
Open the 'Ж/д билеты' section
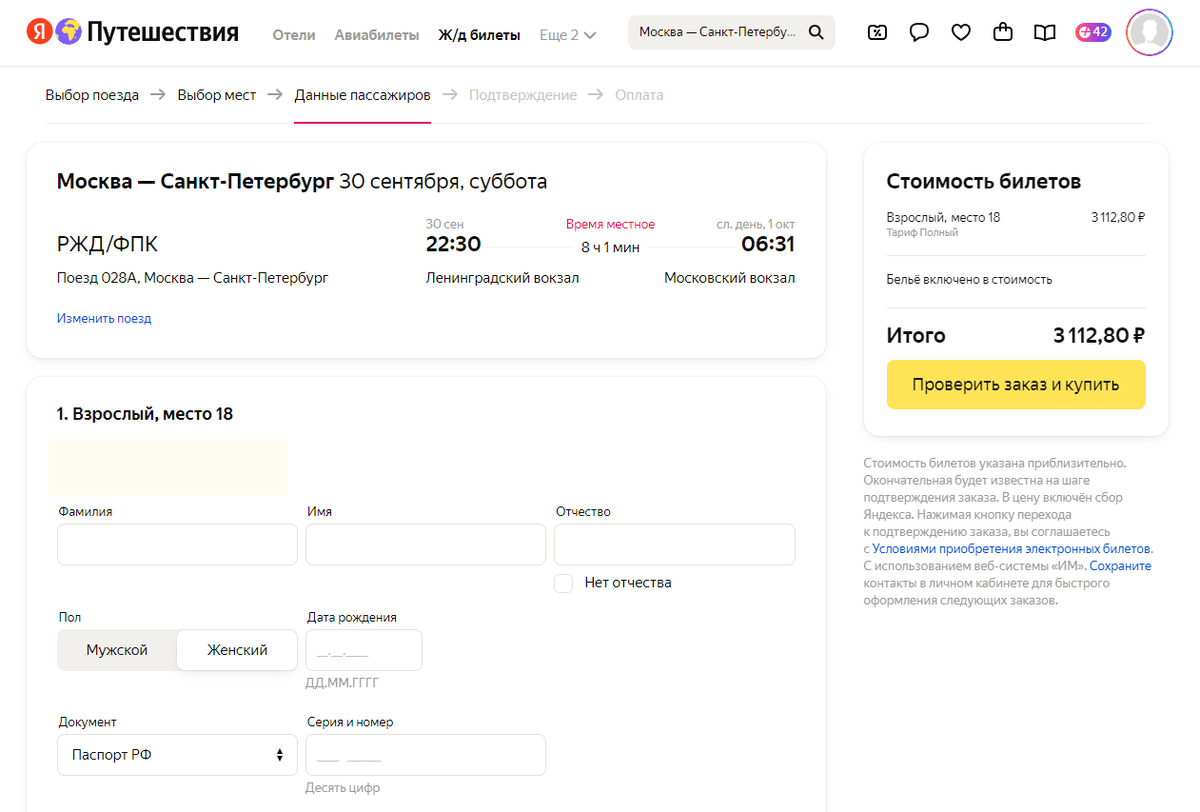coord(479,35)
